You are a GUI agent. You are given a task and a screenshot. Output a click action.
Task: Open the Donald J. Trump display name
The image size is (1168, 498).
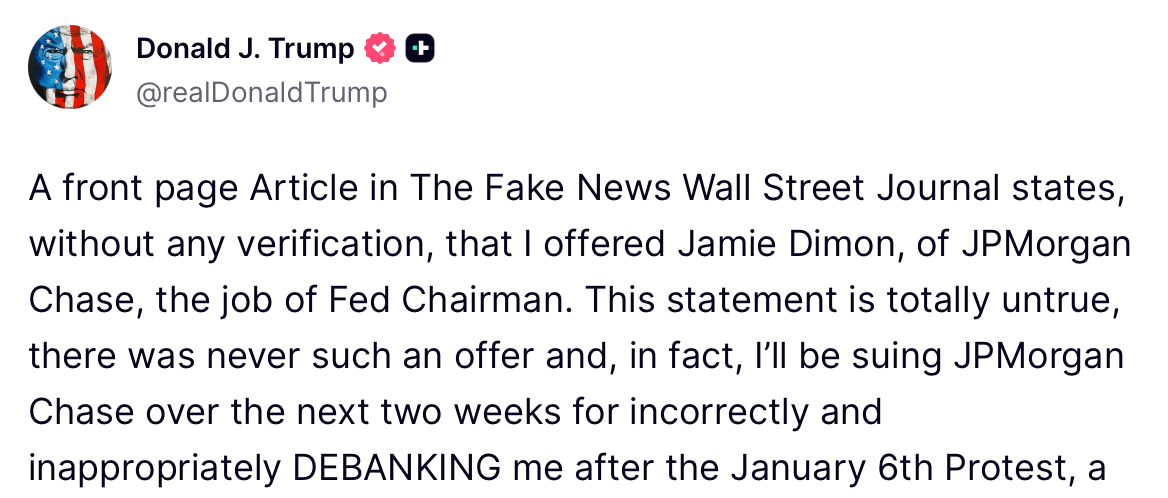click(x=245, y=48)
